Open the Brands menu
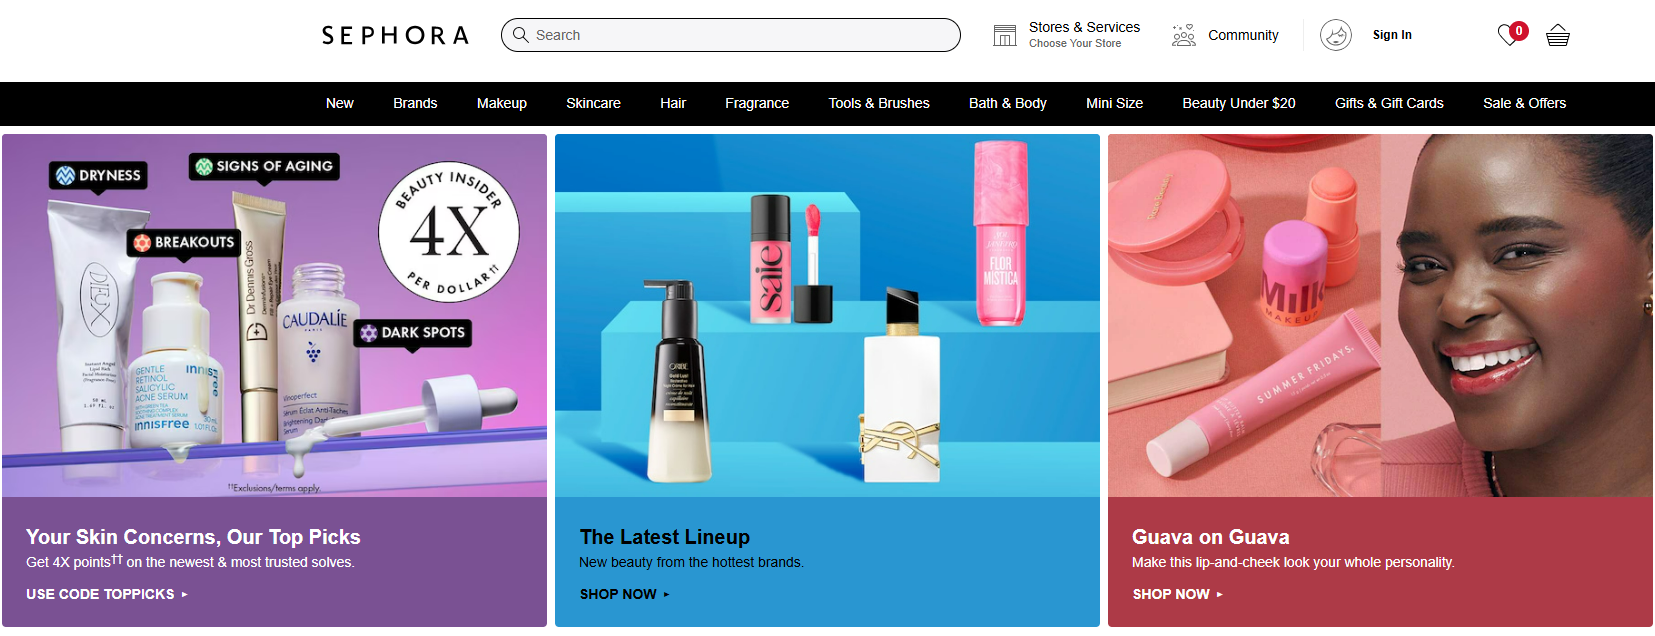The width and height of the screenshot is (1655, 636). 415,103
